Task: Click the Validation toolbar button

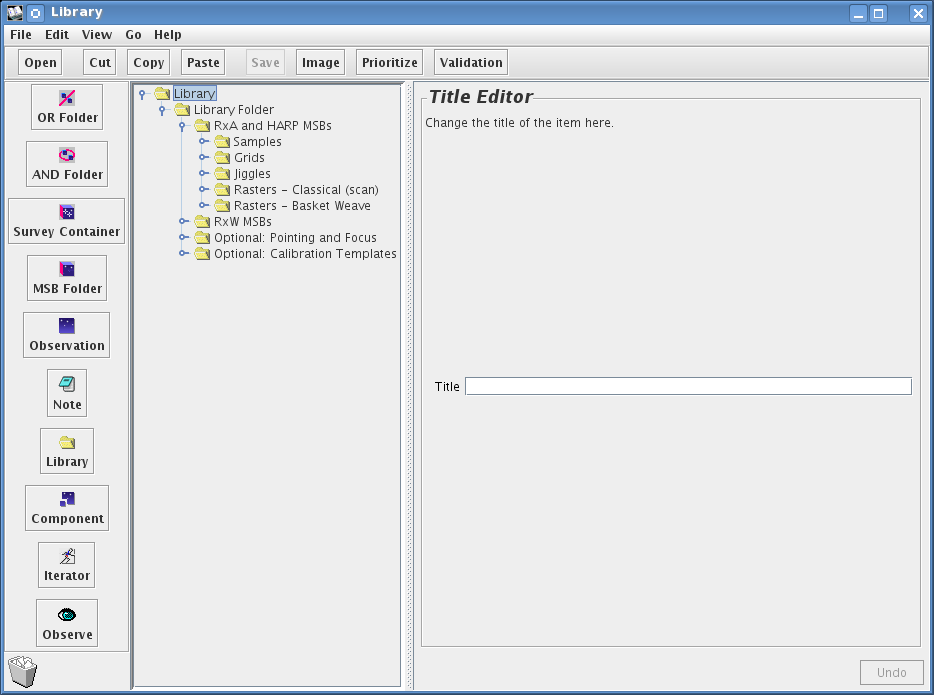Action: (471, 63)
